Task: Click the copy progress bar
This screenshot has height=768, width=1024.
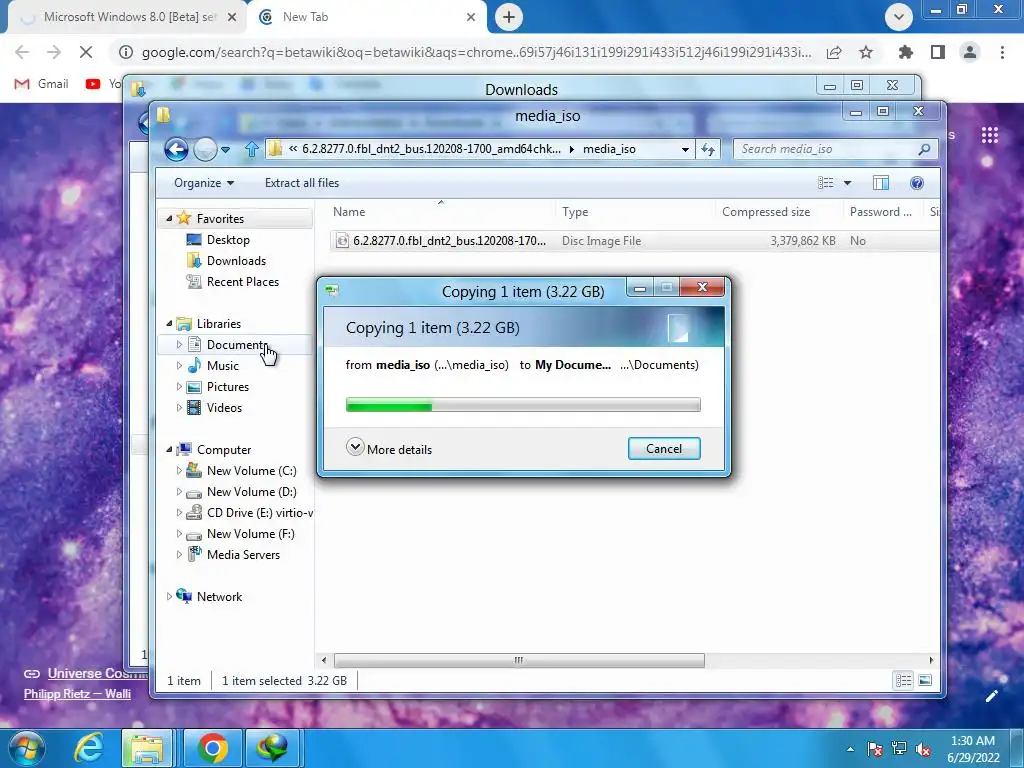Action: (523, 406)
